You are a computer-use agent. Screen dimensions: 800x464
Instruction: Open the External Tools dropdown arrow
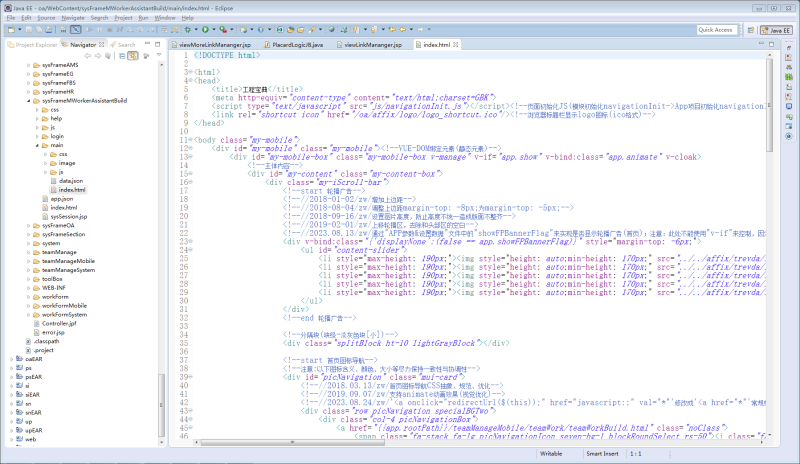tap(232, 30)
